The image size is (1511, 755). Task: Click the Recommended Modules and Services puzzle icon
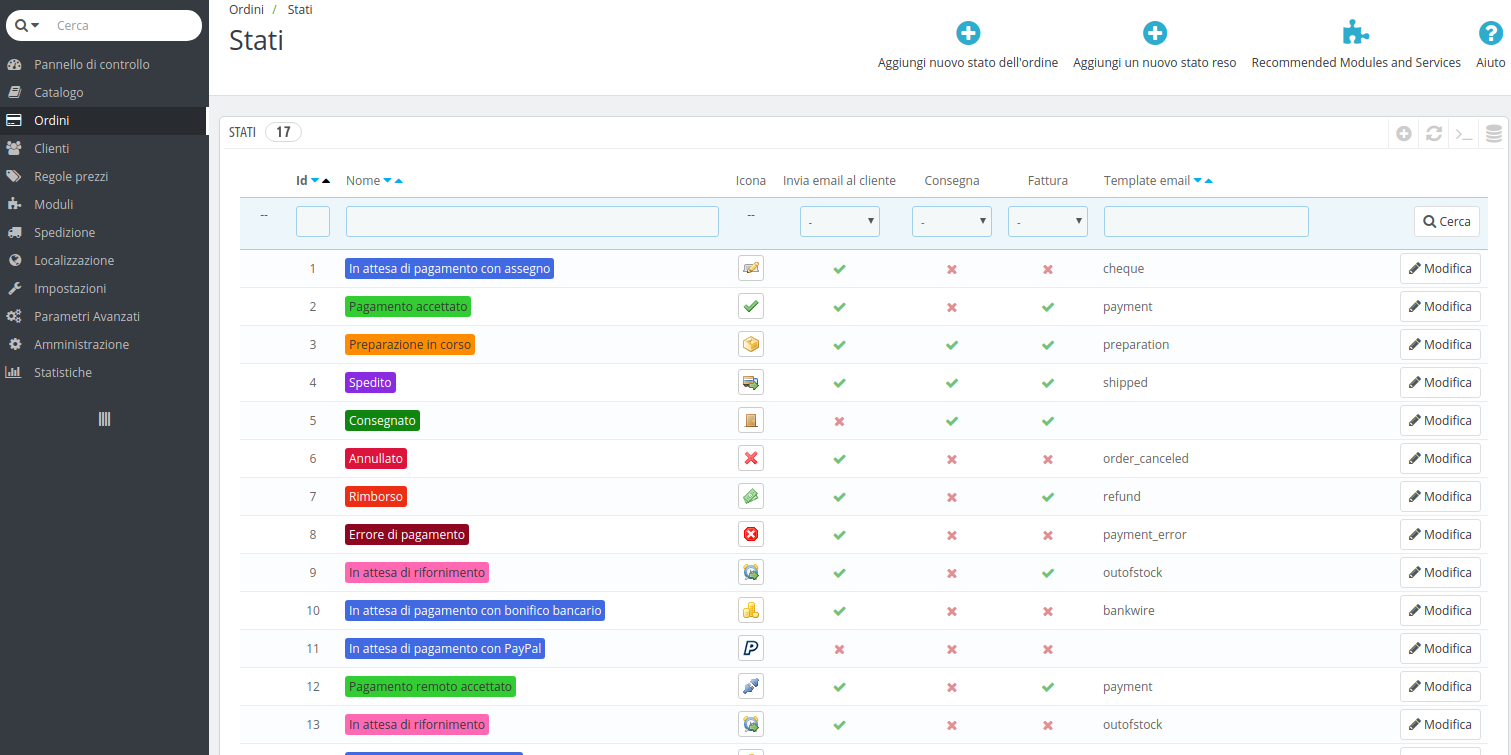(1355, 33)
